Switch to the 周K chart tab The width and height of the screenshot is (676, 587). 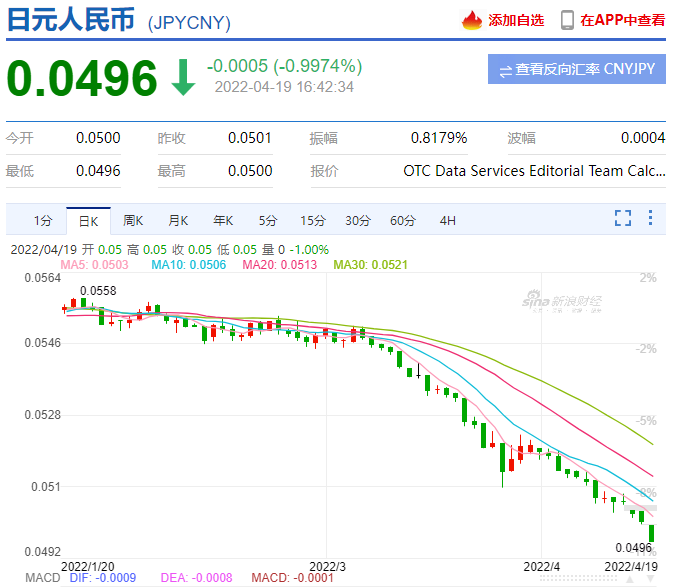133,221
